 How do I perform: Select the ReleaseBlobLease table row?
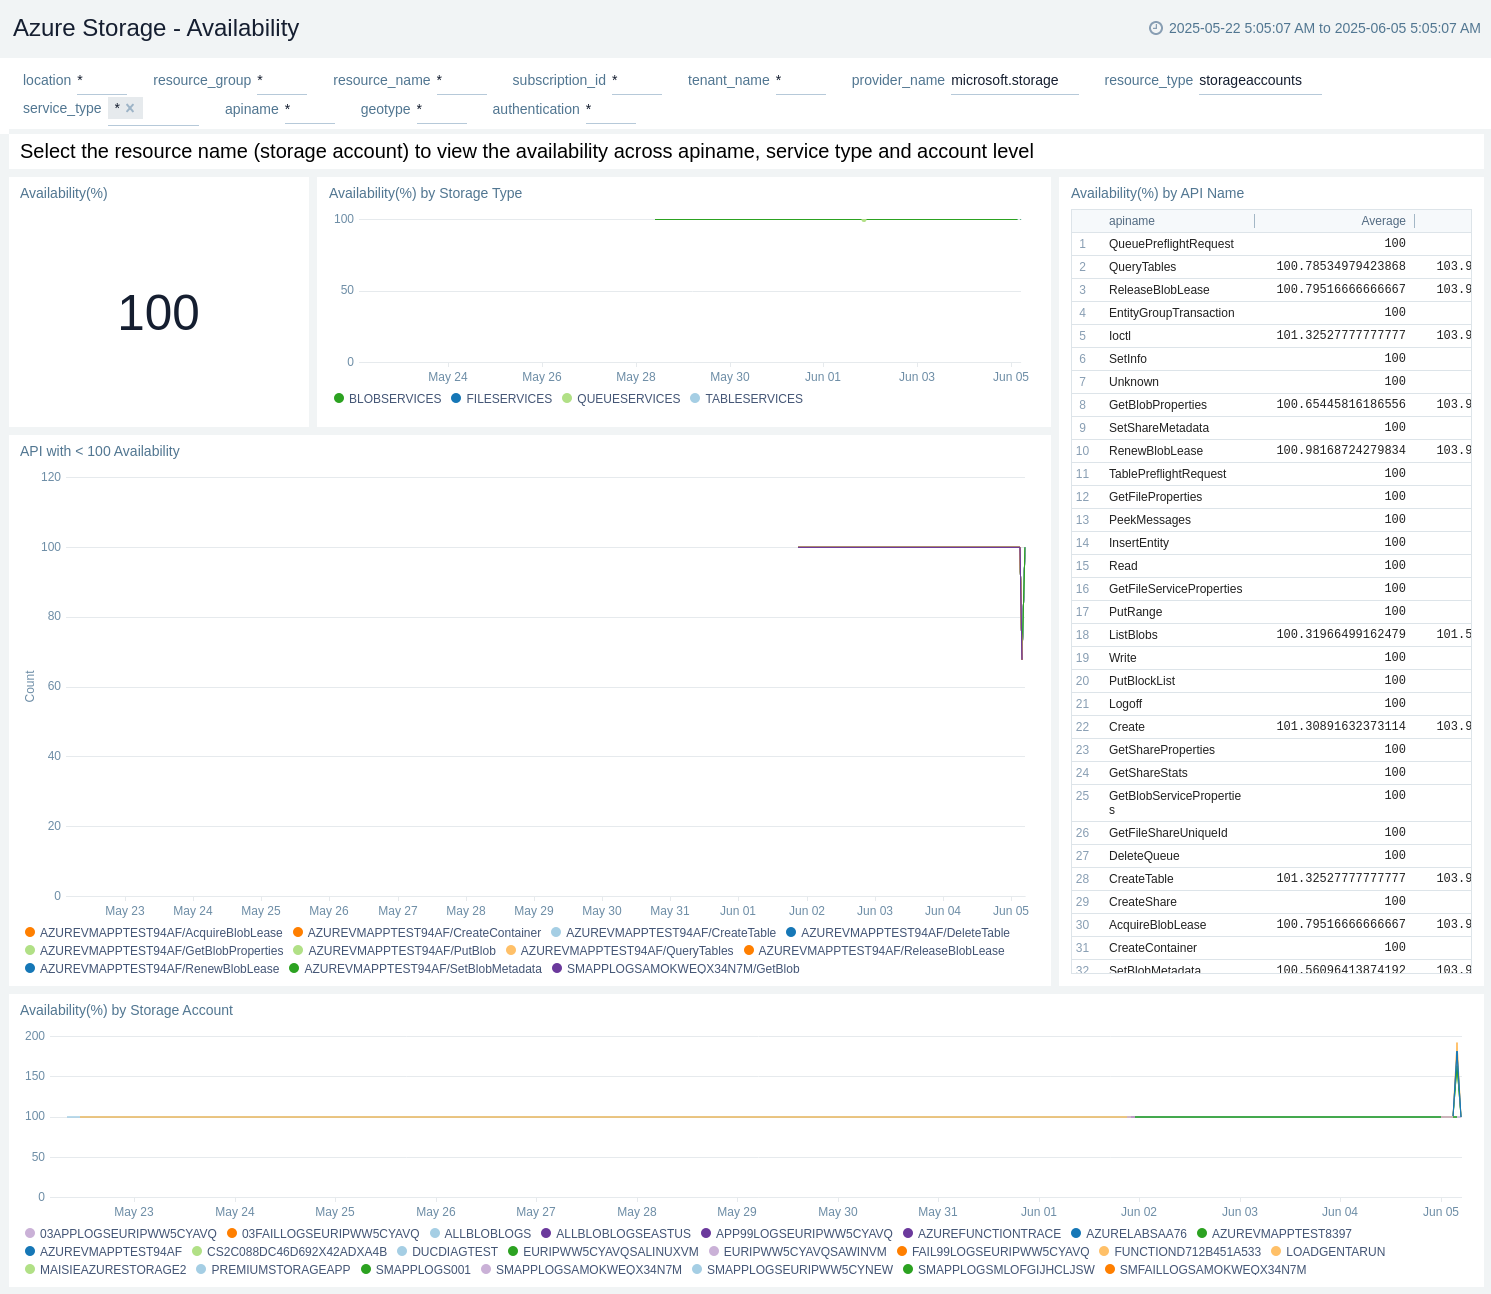coord(1271,290)
